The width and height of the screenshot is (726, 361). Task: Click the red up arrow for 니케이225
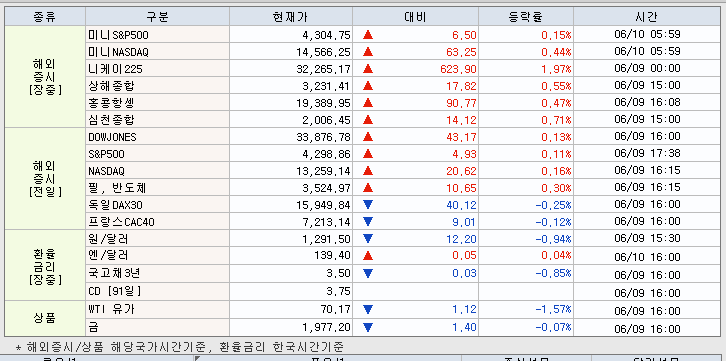tap(368, 69)
